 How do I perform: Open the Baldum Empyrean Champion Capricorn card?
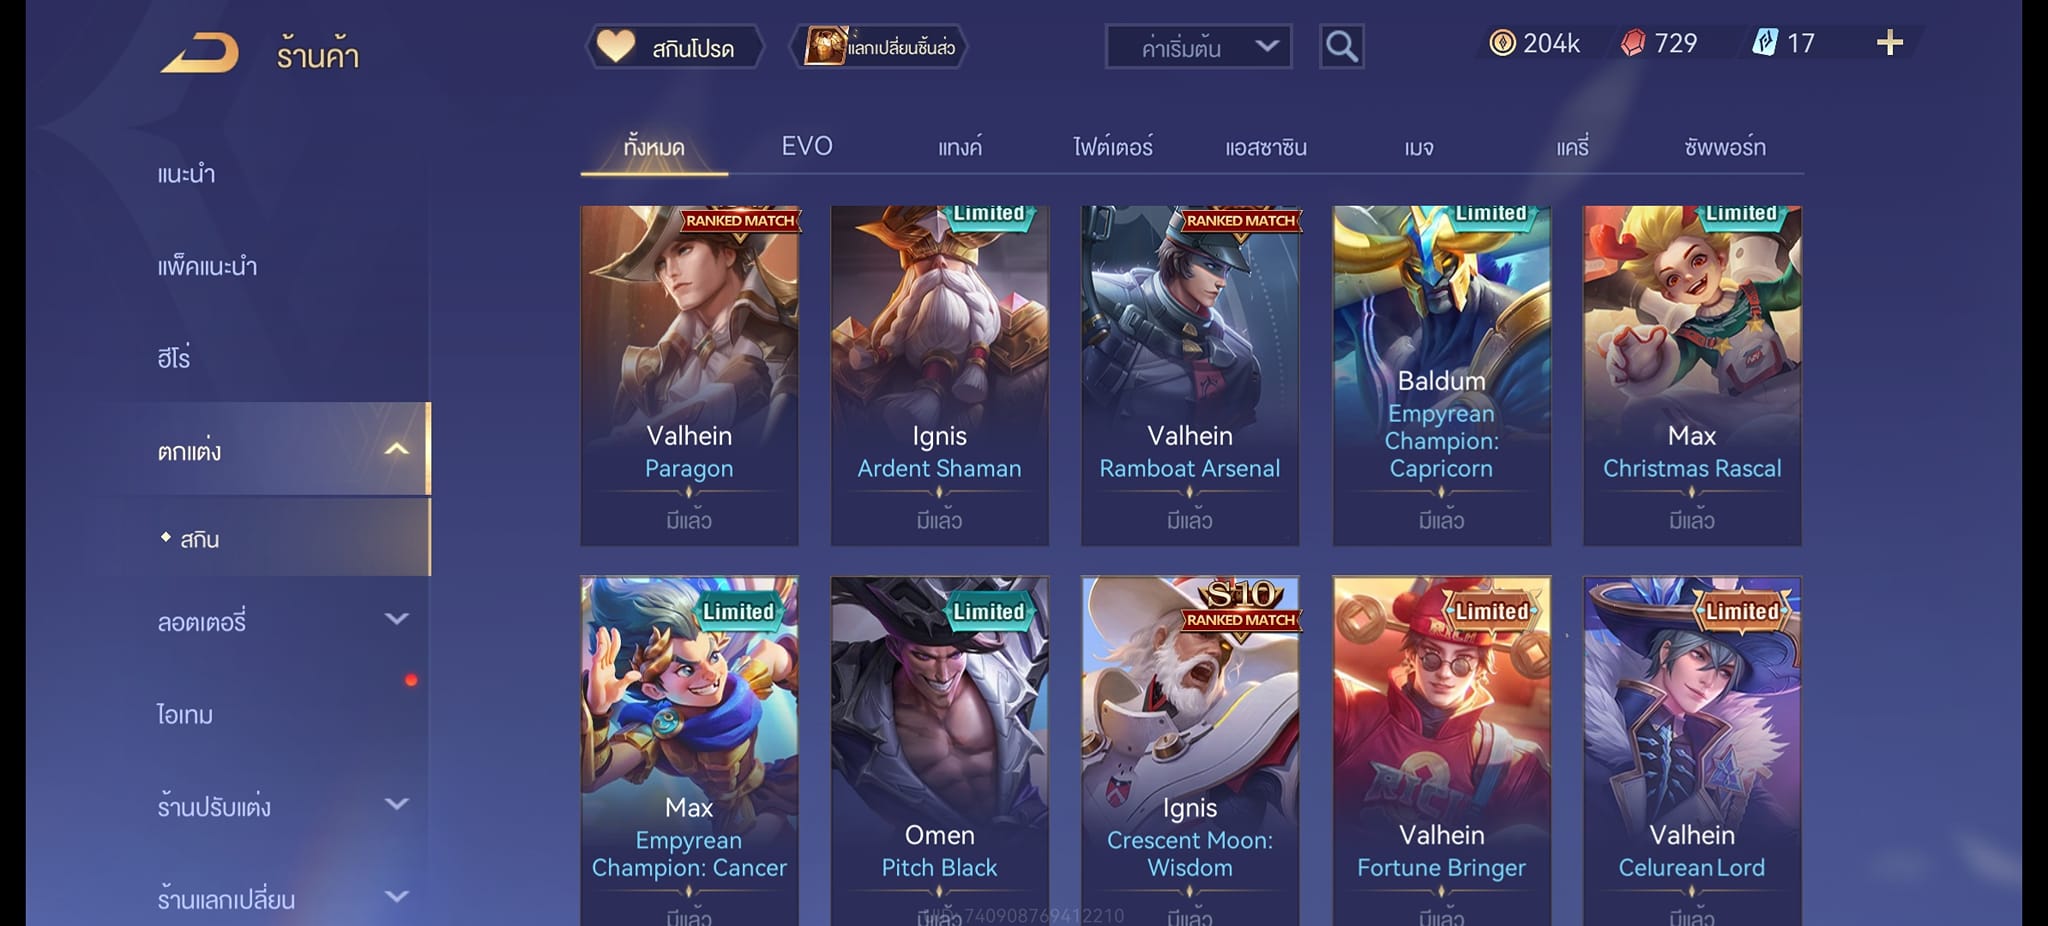pyautogui.click(x=1441, y=376)
